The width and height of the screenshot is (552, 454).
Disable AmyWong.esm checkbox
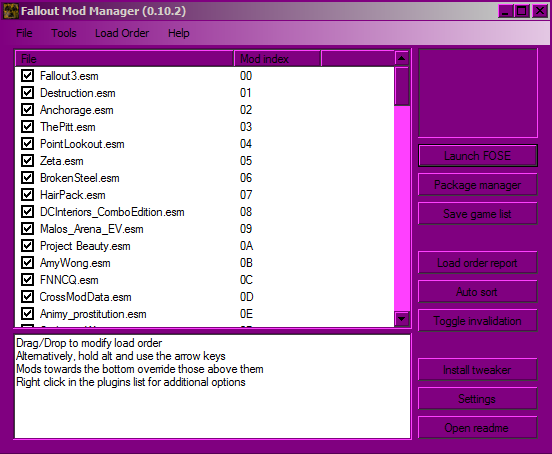click(27, 263)
